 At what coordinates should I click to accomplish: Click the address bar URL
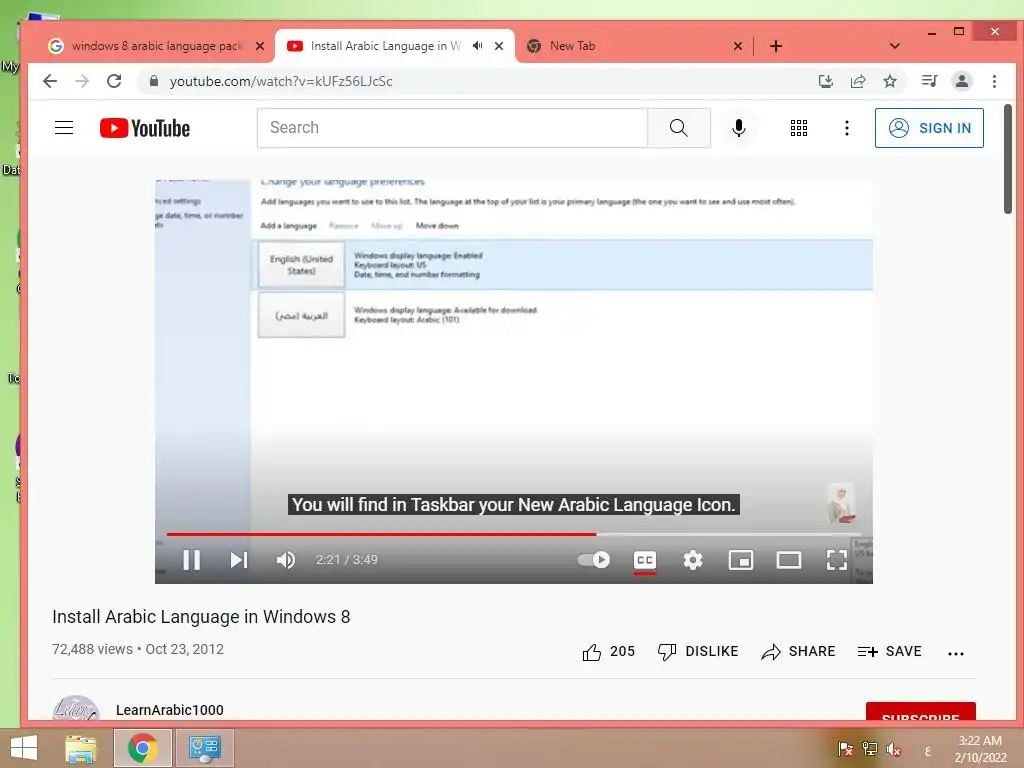(281, 81)
